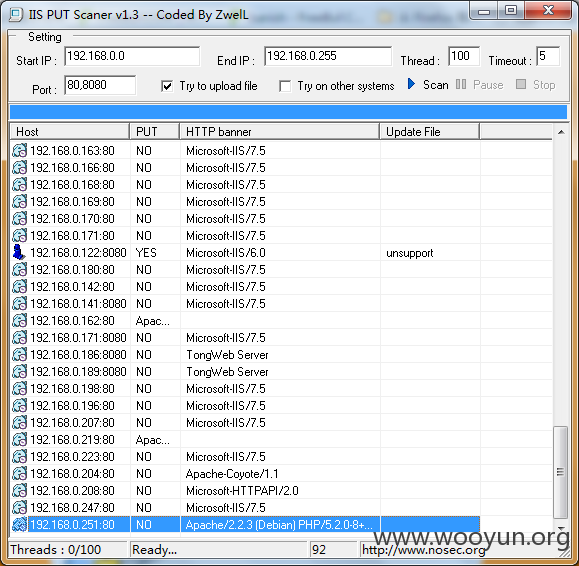The width and height of the screenshot is (579, 566).
Task: Click the host icon for 192.168.0.186:8080 TongWeb
Action: 19,354
